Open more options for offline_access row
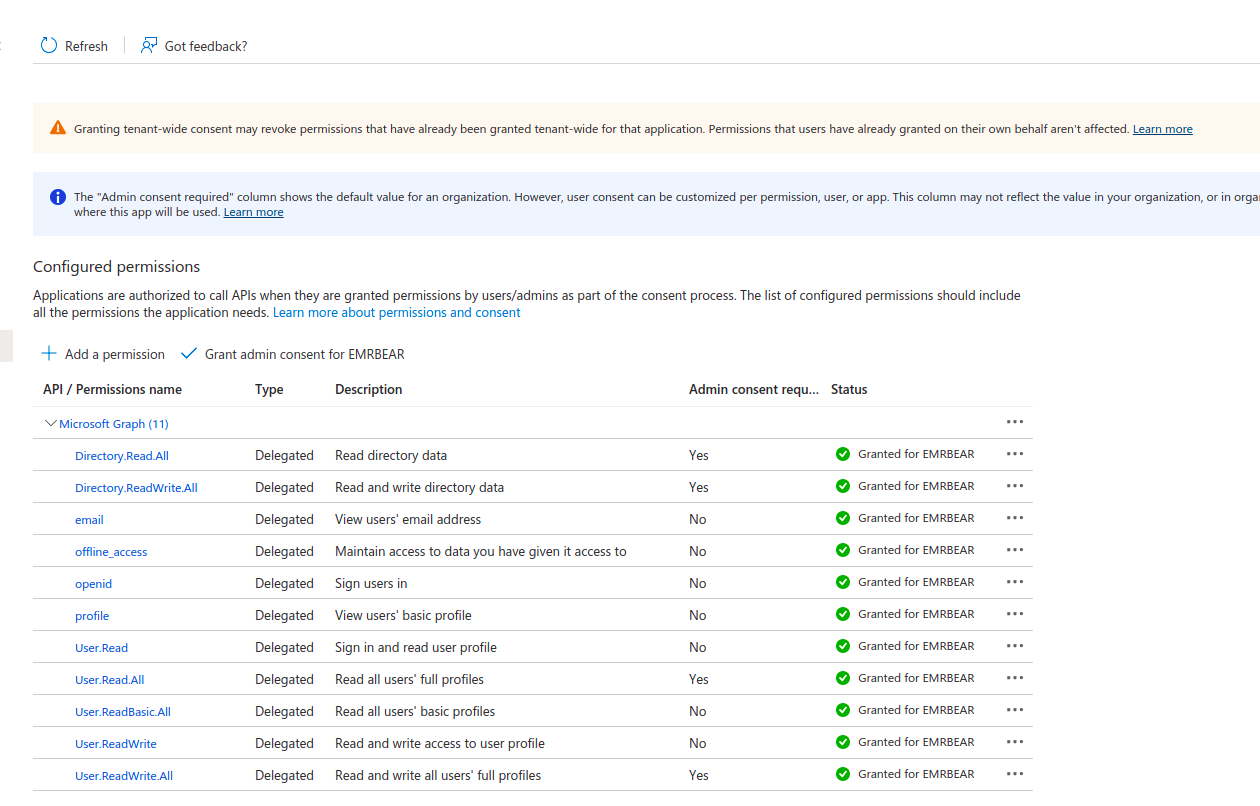The image size is (1260, 806). (x=1015, y=550)
